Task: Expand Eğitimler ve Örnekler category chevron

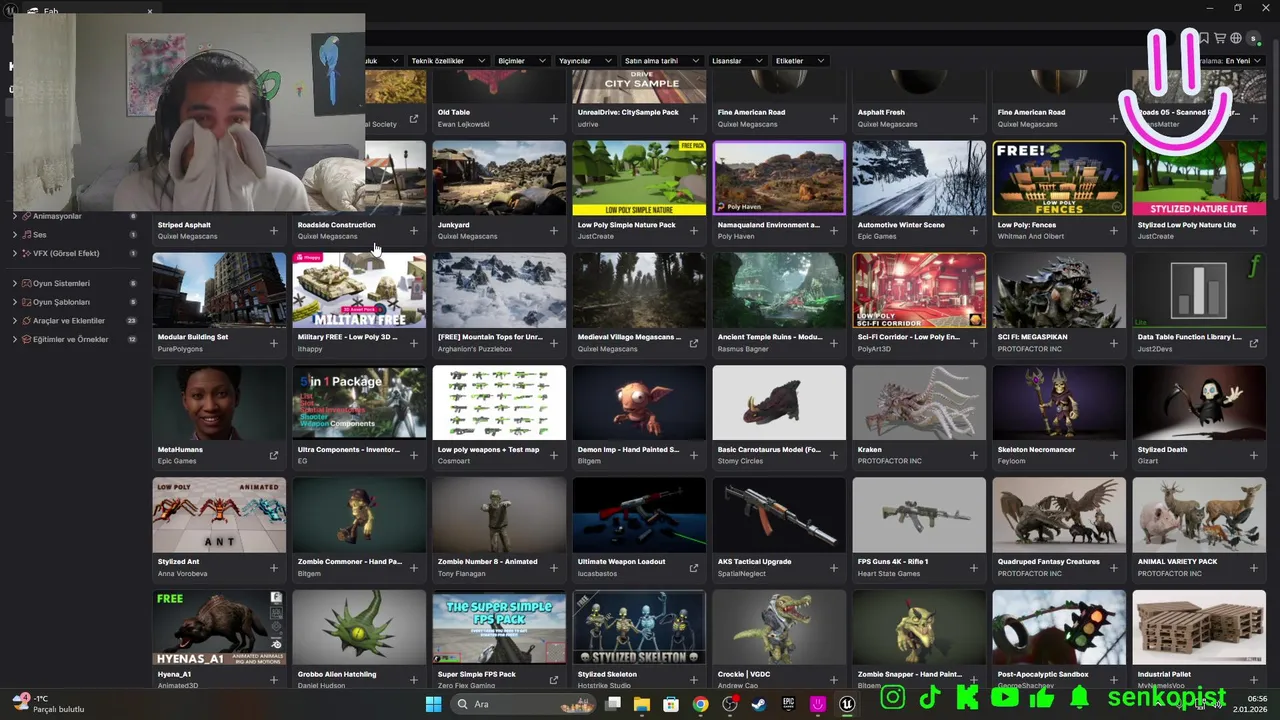Action: click(x=14, y=339)
